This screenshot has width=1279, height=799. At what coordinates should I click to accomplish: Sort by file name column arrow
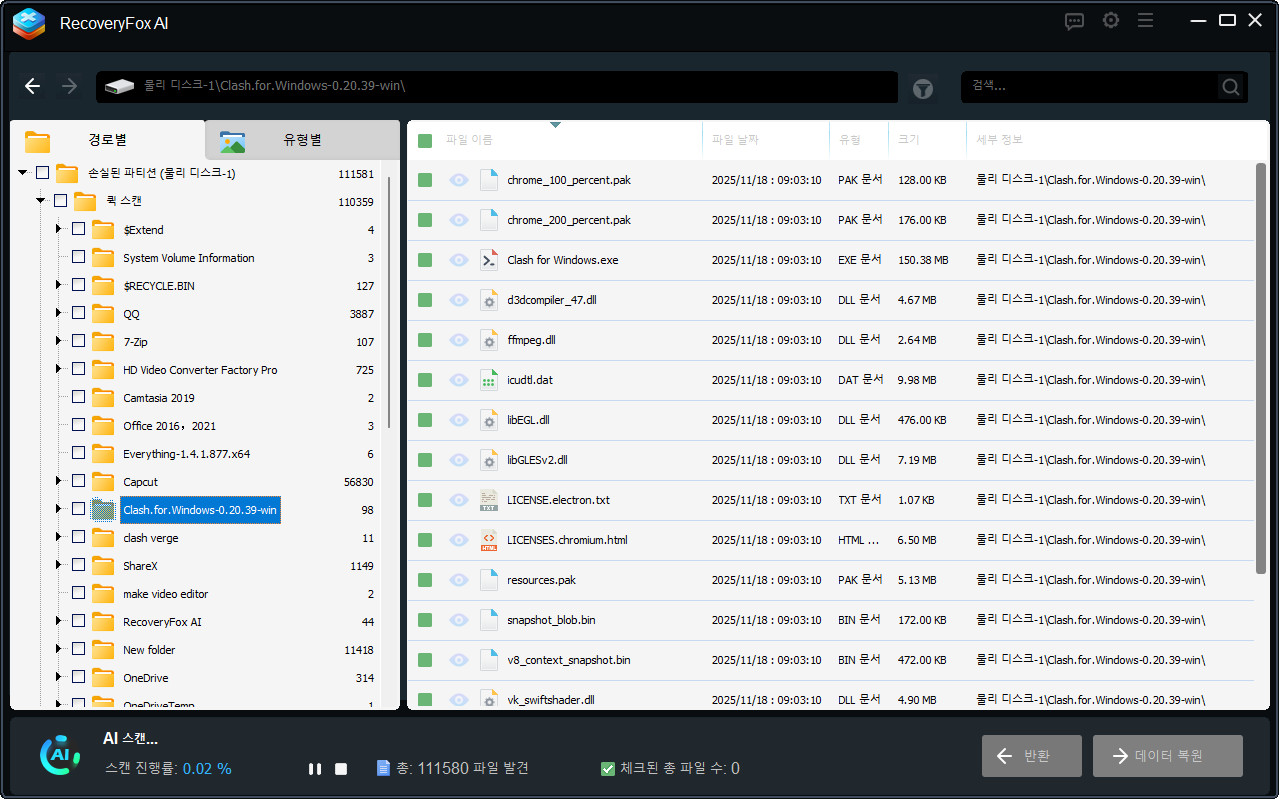(x=555, y=125)
